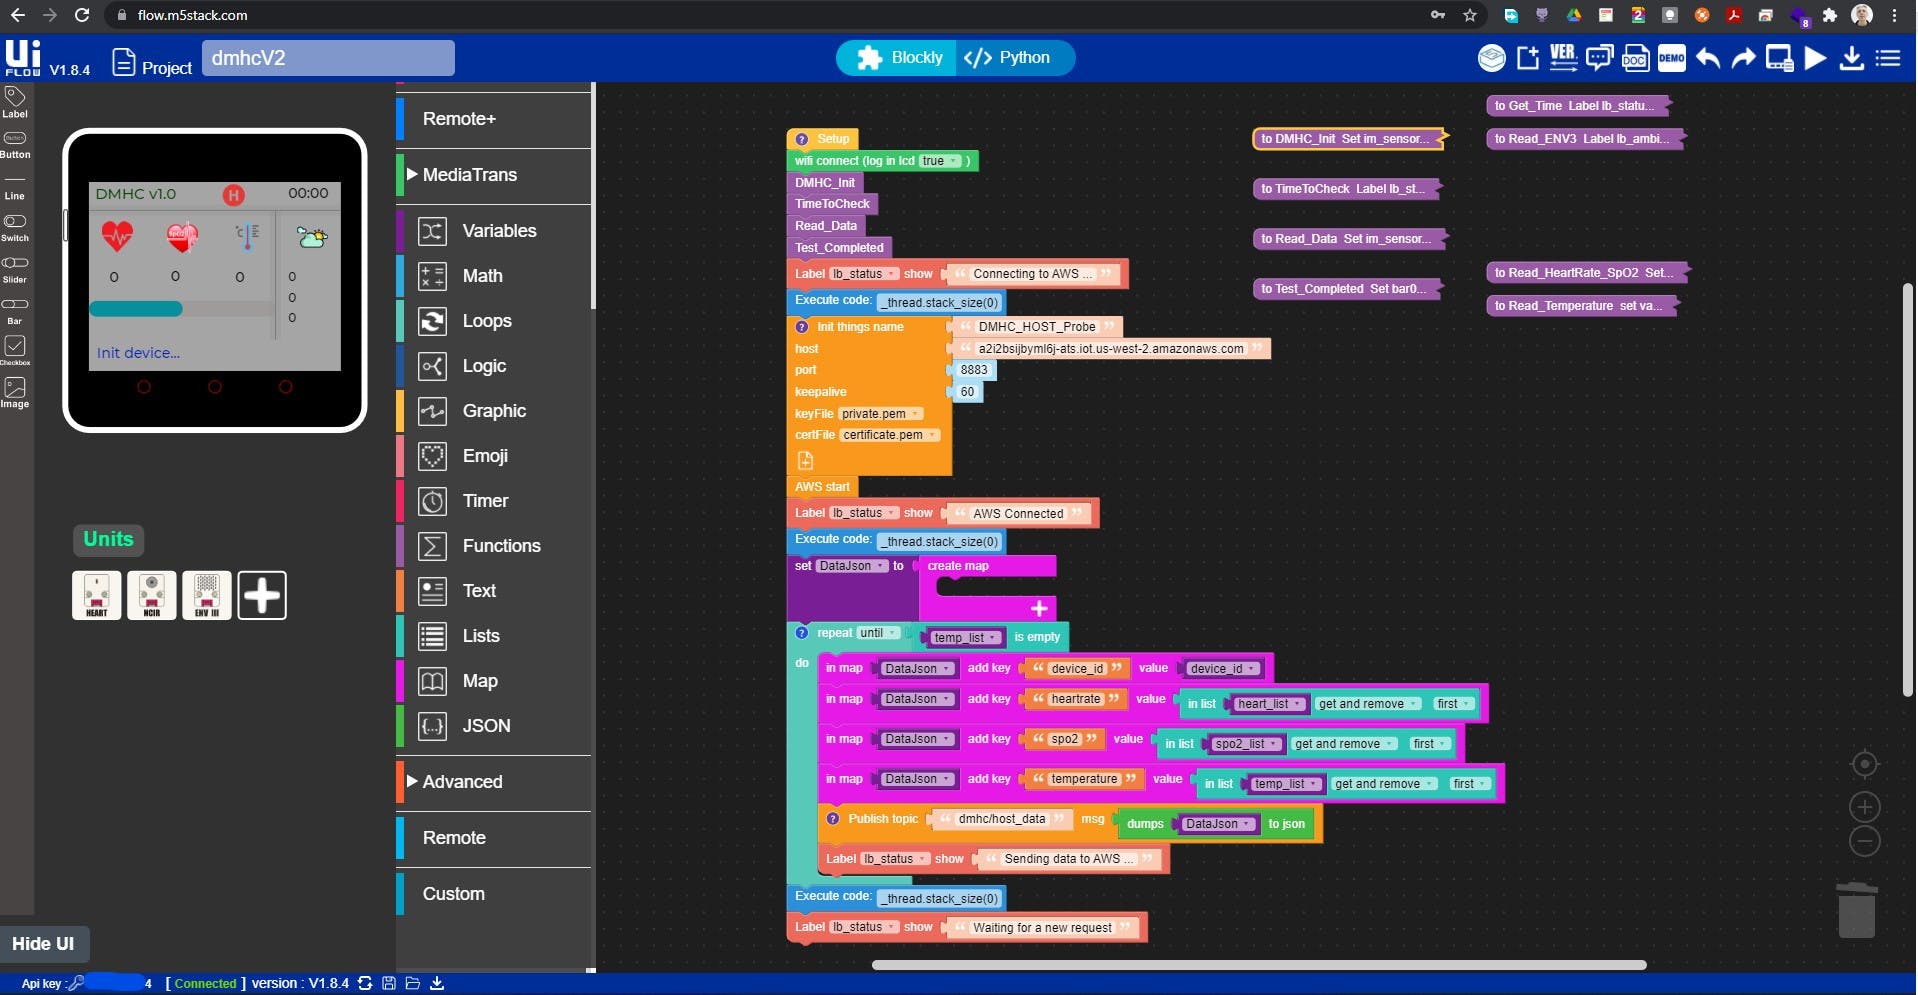Open the Remote+ category

[494, 119]
